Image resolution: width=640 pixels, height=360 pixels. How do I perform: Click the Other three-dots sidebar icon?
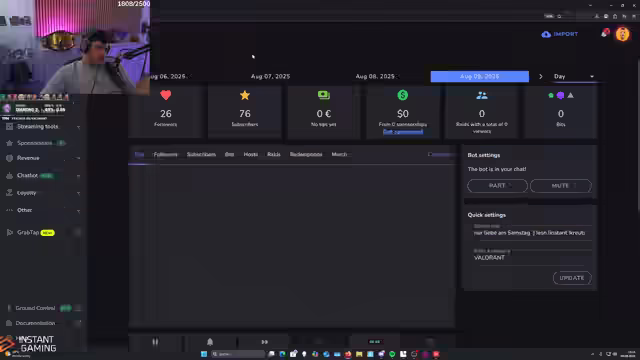point(9,210)
